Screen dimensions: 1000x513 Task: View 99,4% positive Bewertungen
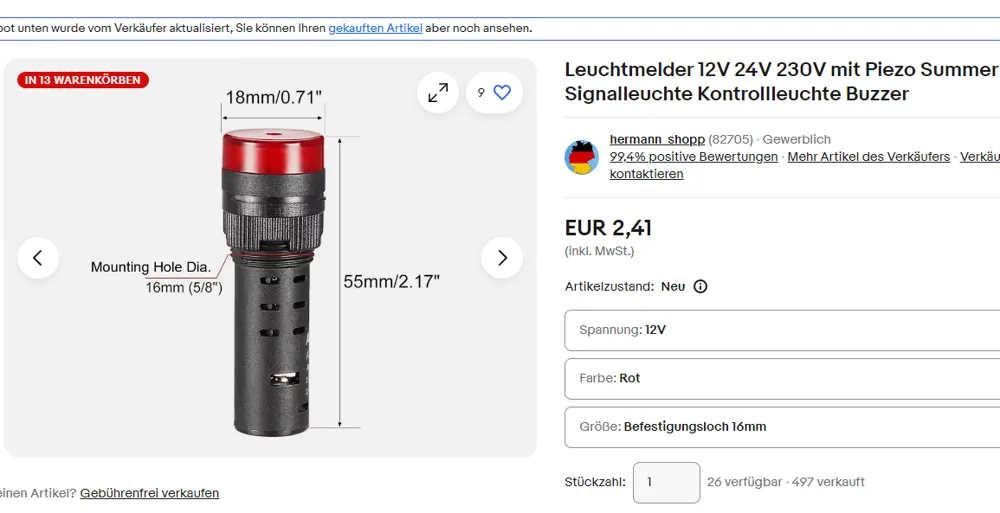click(x=693, y=156)
